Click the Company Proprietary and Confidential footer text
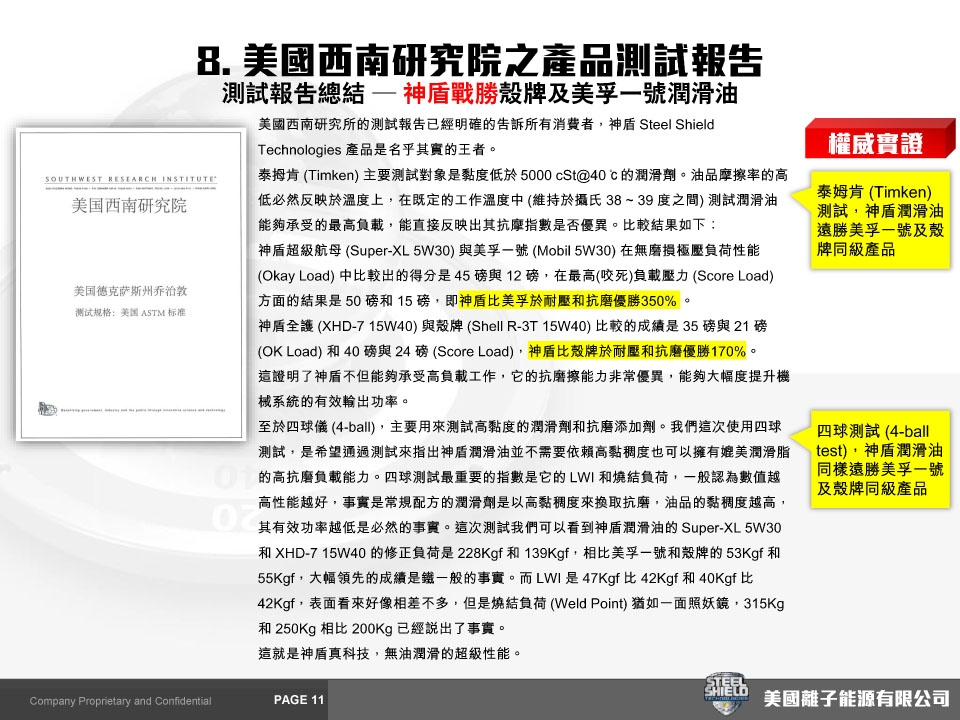 [120, 701]
